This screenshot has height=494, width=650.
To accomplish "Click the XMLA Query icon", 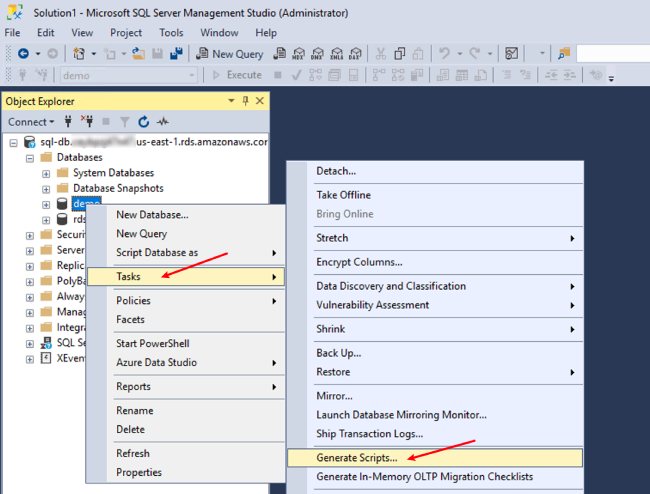I will click(x=337, y=53).
